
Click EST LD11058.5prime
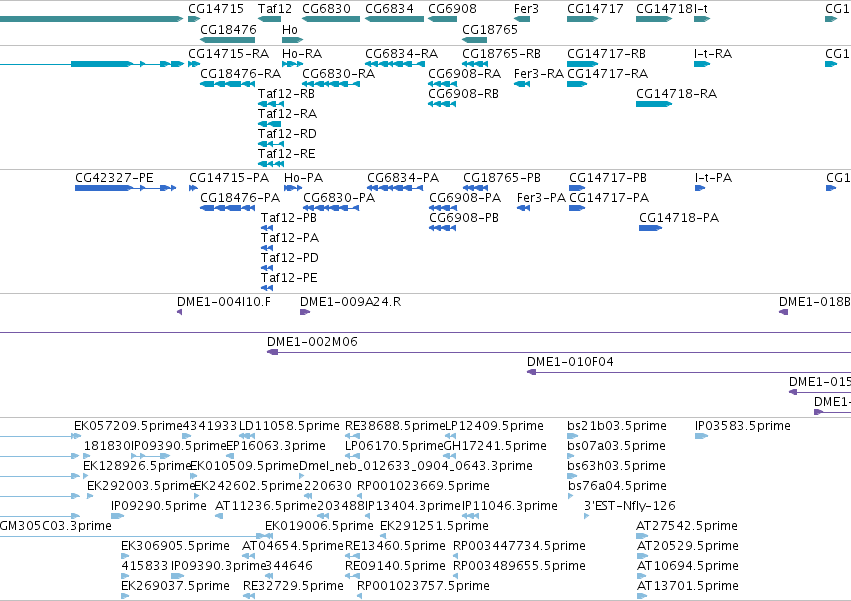point(289,426)
